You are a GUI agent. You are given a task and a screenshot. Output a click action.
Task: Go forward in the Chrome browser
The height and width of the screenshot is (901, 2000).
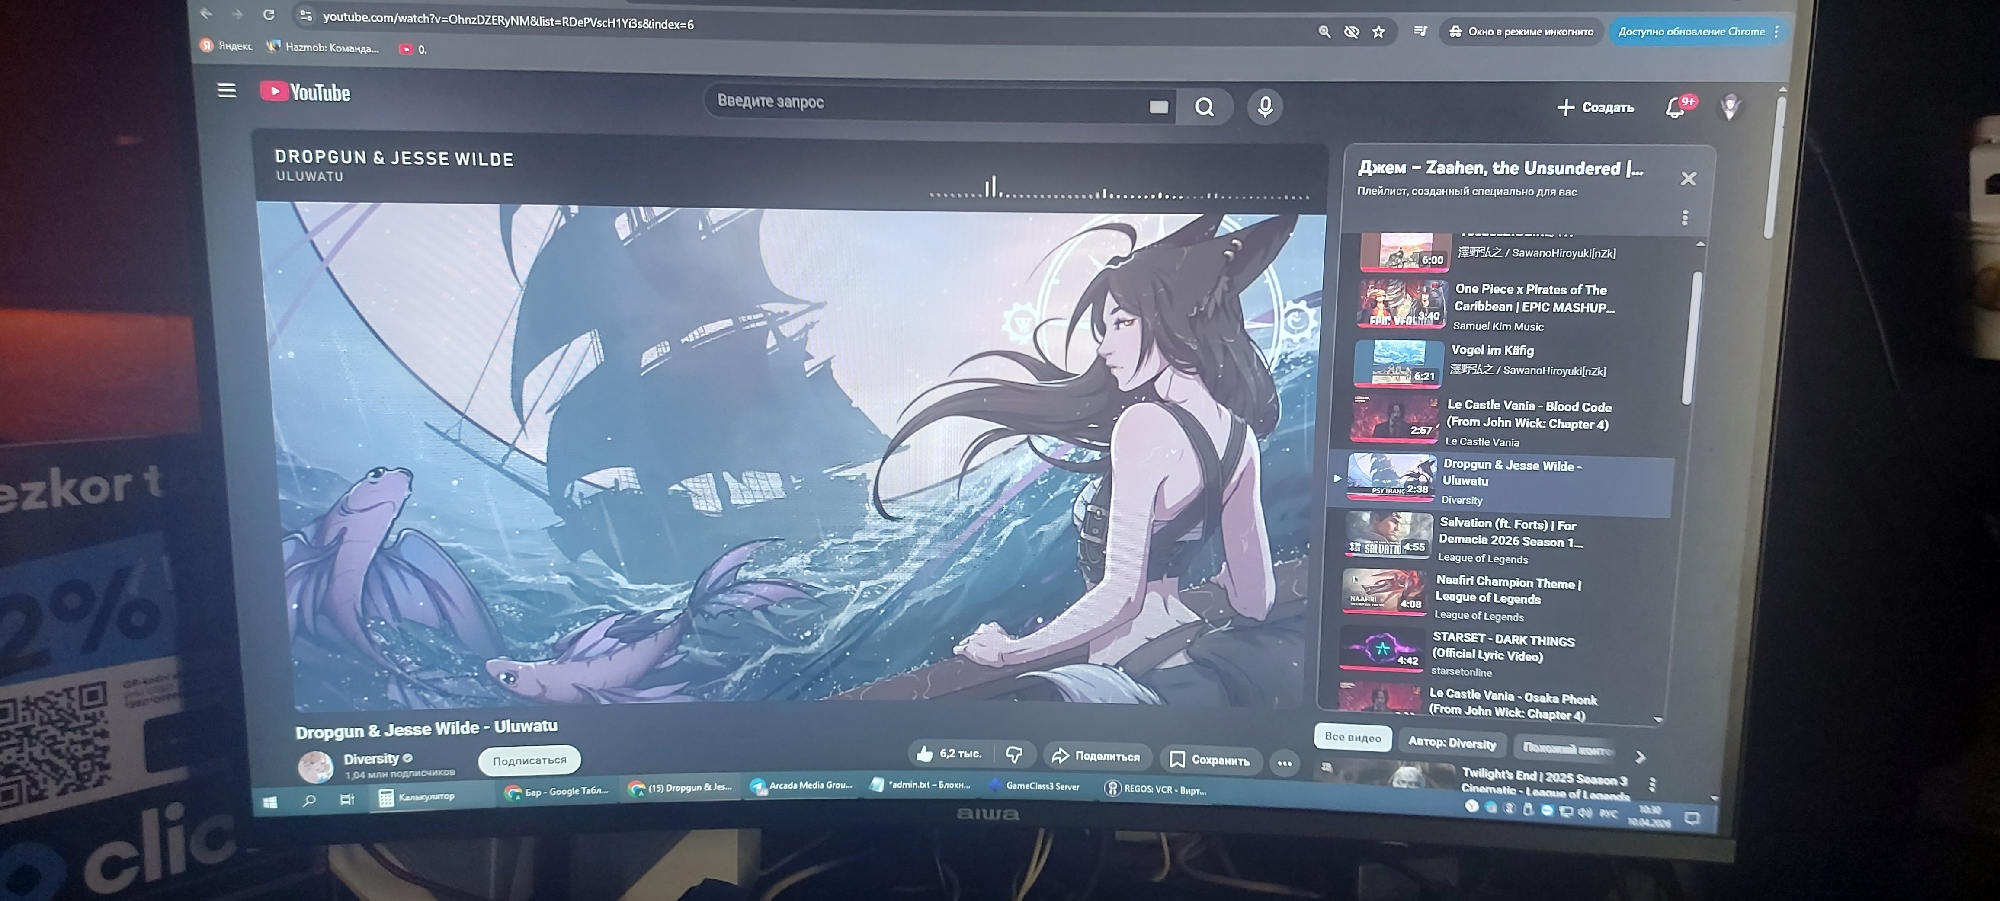(237, 14)
